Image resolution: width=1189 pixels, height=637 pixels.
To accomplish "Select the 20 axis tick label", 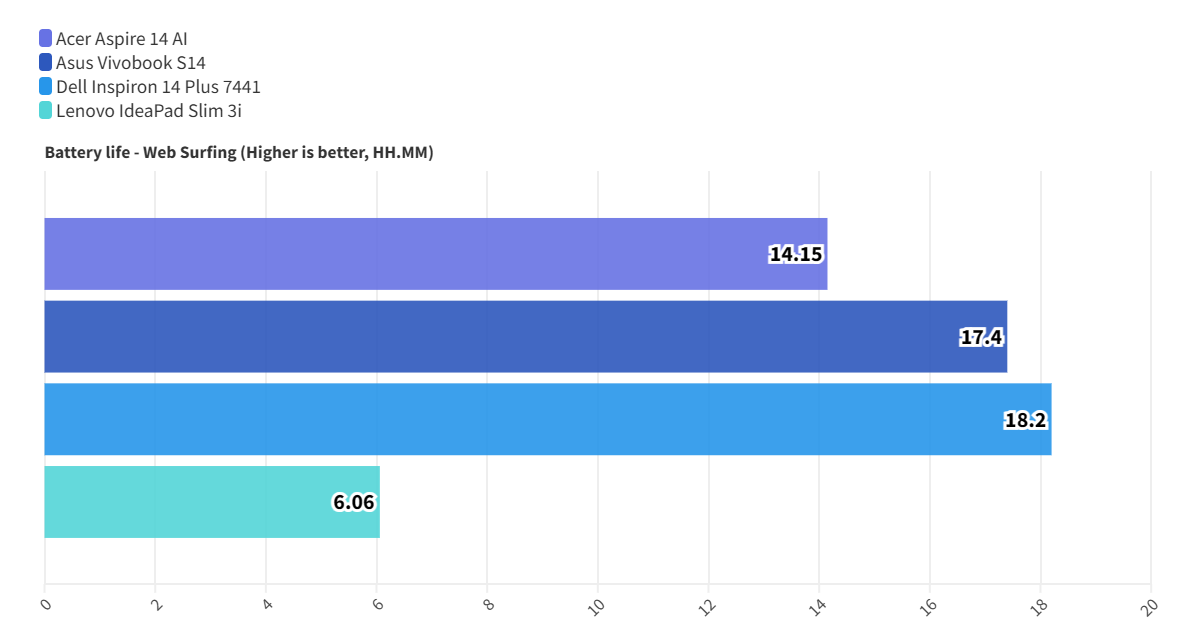I will point(1151,605).
